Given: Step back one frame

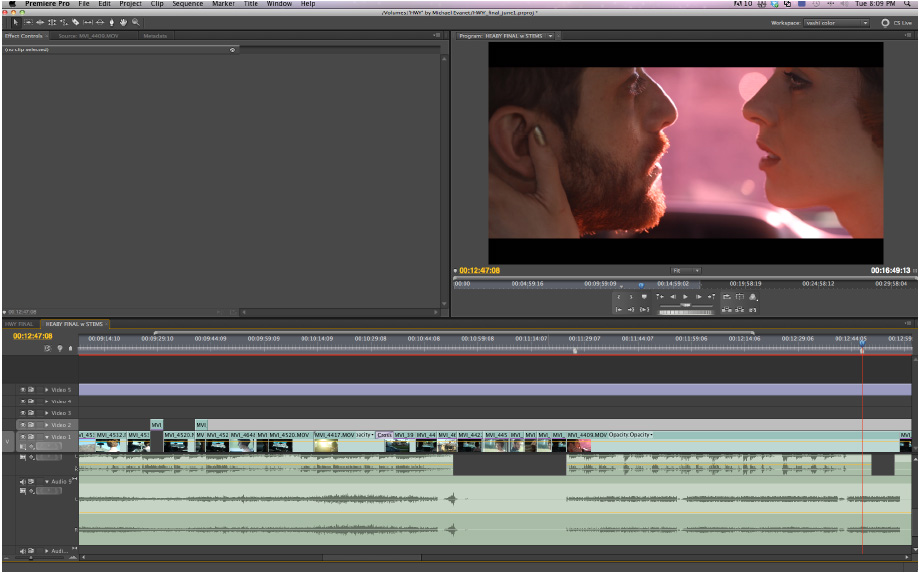Looking at the screenshot, I should coord(673,297).
